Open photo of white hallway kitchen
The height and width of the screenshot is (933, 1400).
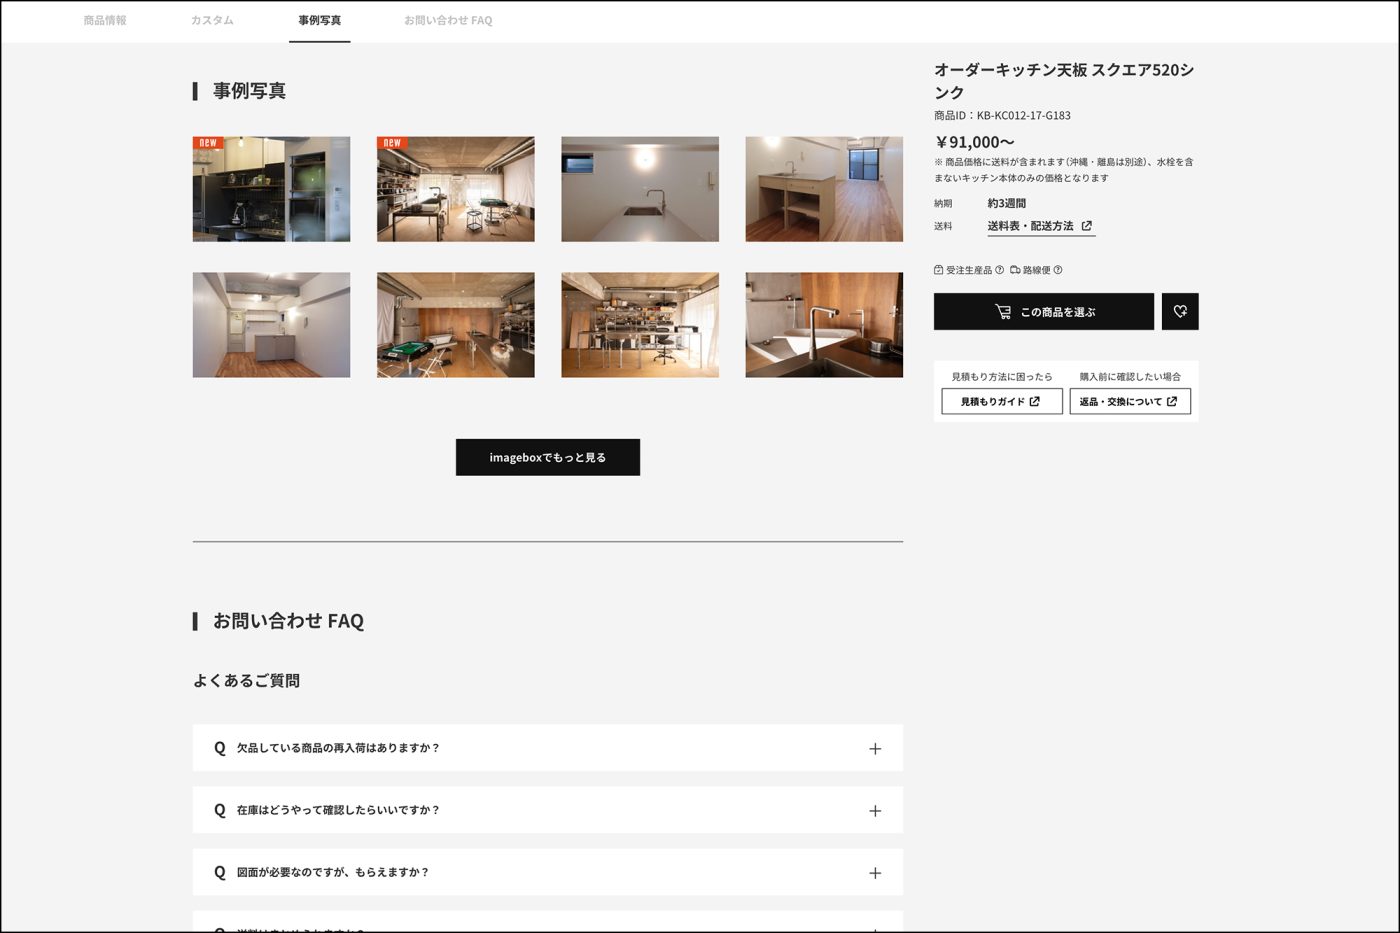[271, 325]
